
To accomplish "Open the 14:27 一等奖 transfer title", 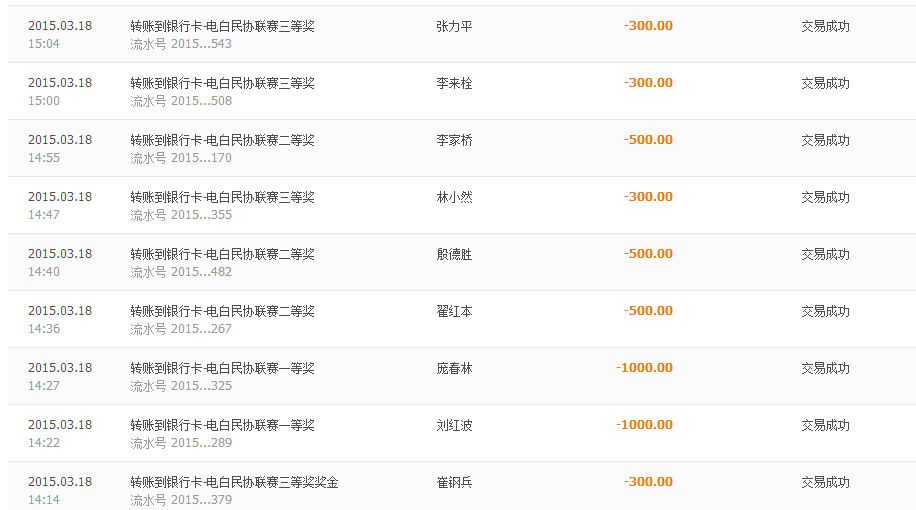I will (222, 368).
